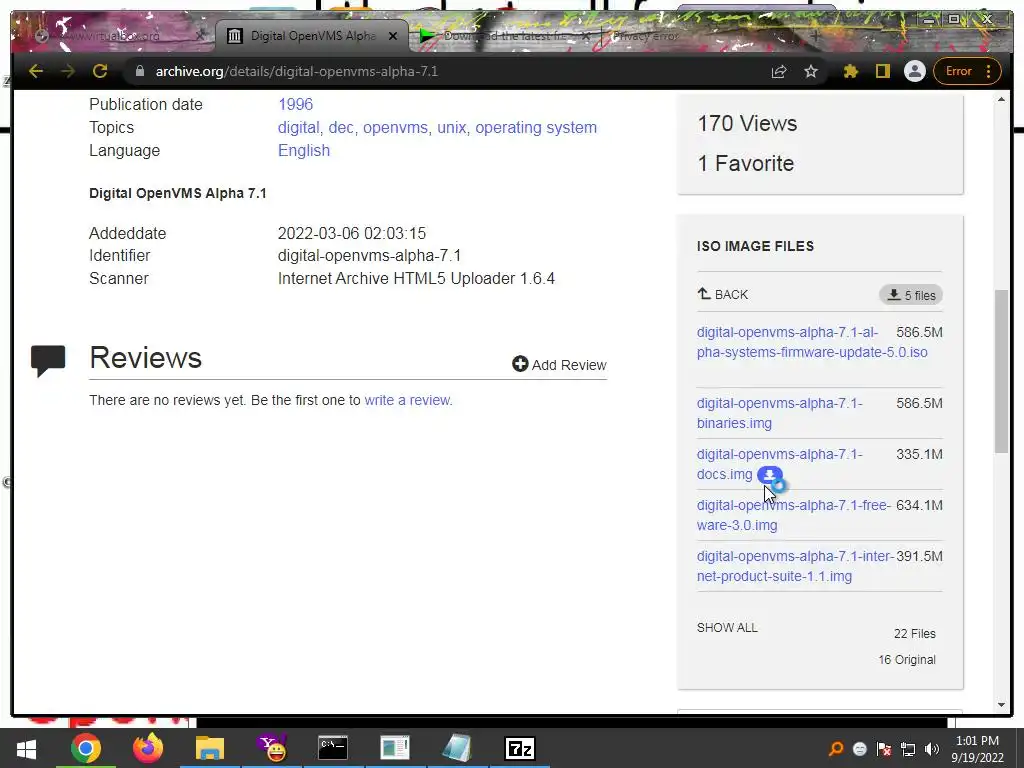1024x768 pixels.
Task: Reload the archive.org page
Action: coord(100,71)
